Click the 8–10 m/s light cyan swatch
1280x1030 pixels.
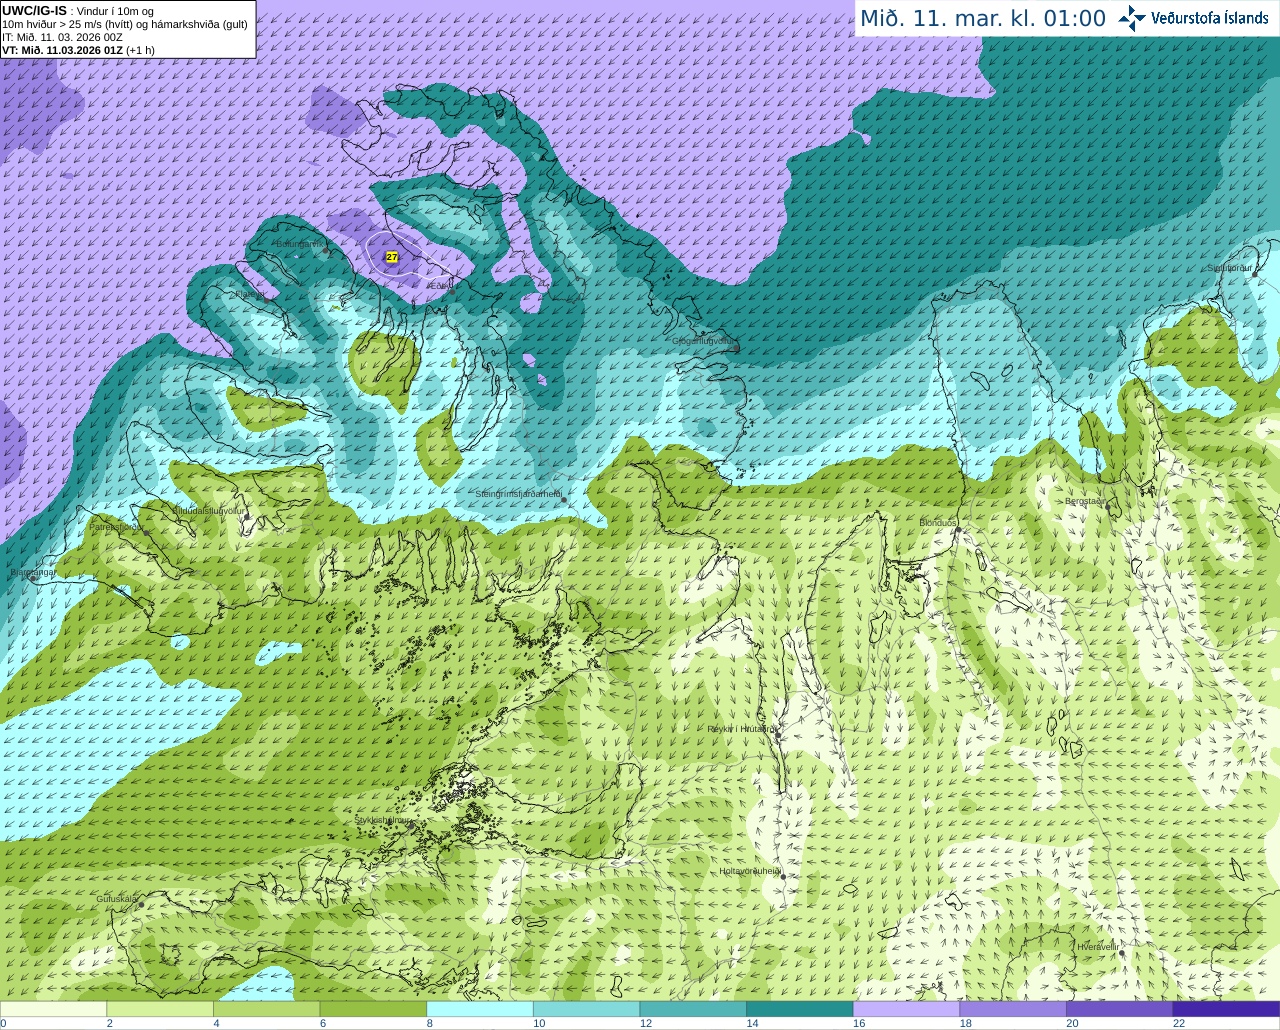point(480,1009)
